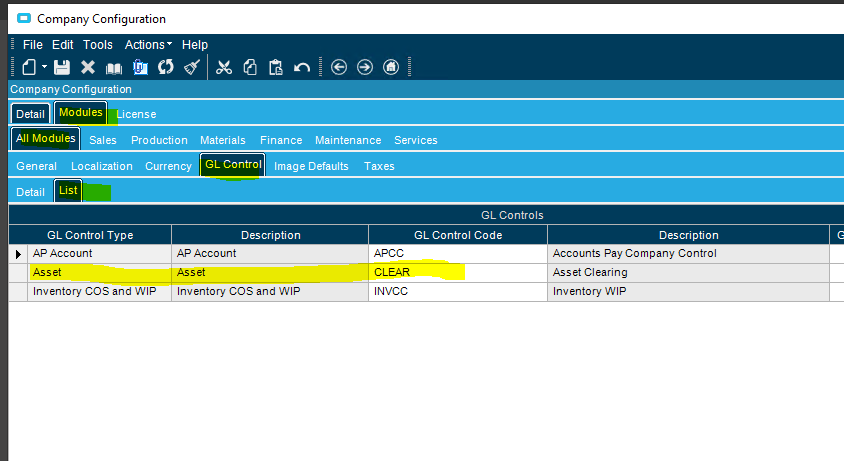The image size is (844, 461).
Task: Switch to the Currency tab
Action: click(x=168, y=166)
